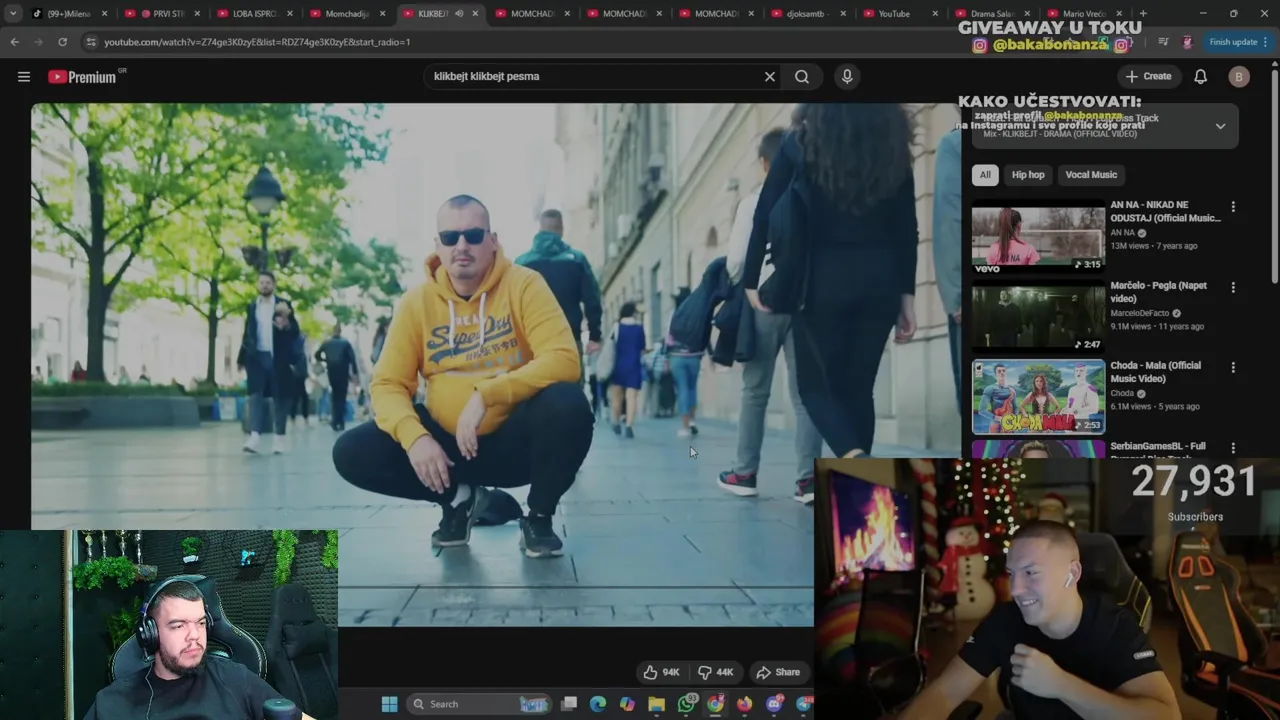Open the YouTube guide hamburger menu
Image resolution: width=1280 pixels, height=720 pixels.
coord(24,77)
